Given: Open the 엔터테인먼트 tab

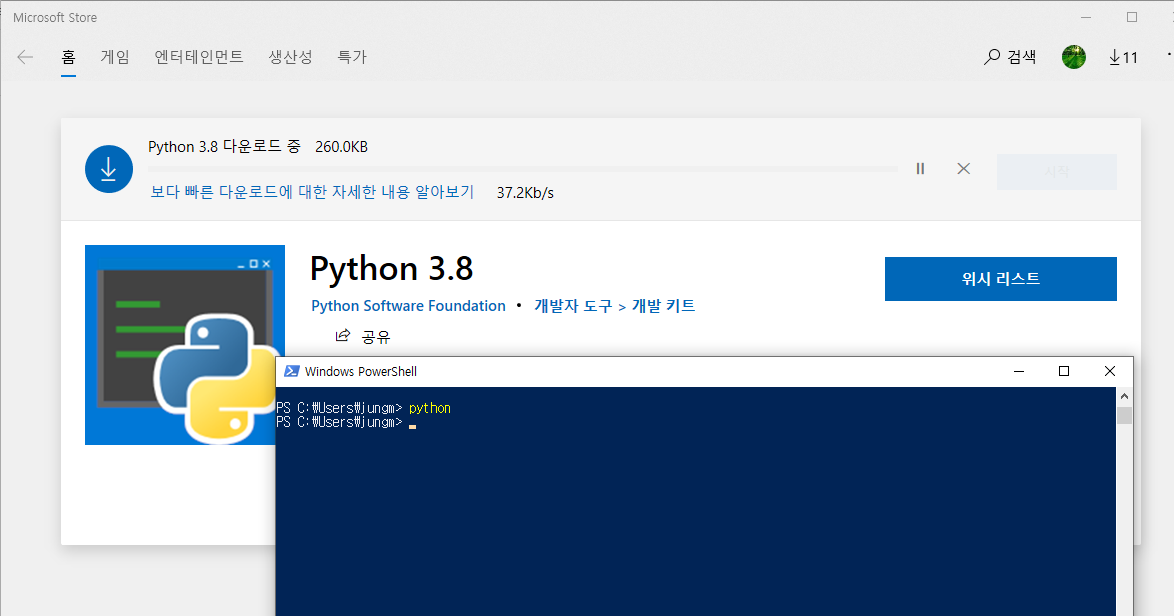Looking at the screenshot, I should (x=199, y=57).
